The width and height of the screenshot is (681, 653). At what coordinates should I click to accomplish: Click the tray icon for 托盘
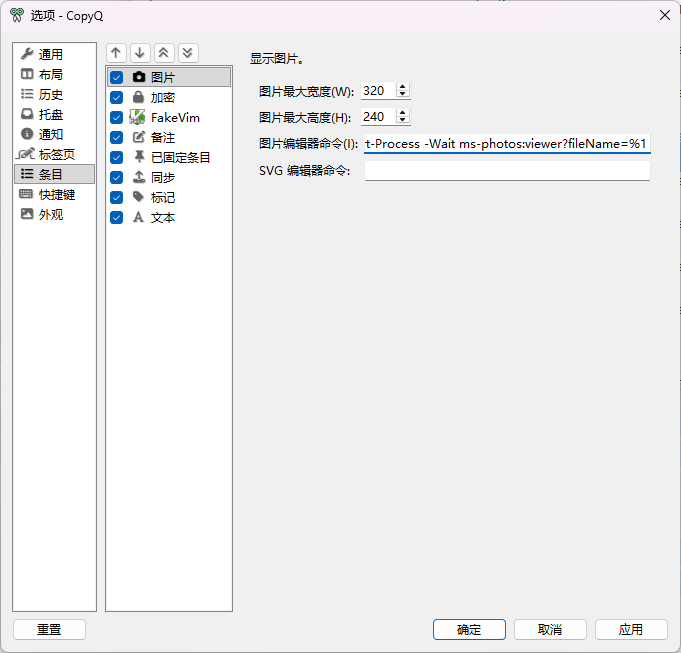tap(27, 114)
